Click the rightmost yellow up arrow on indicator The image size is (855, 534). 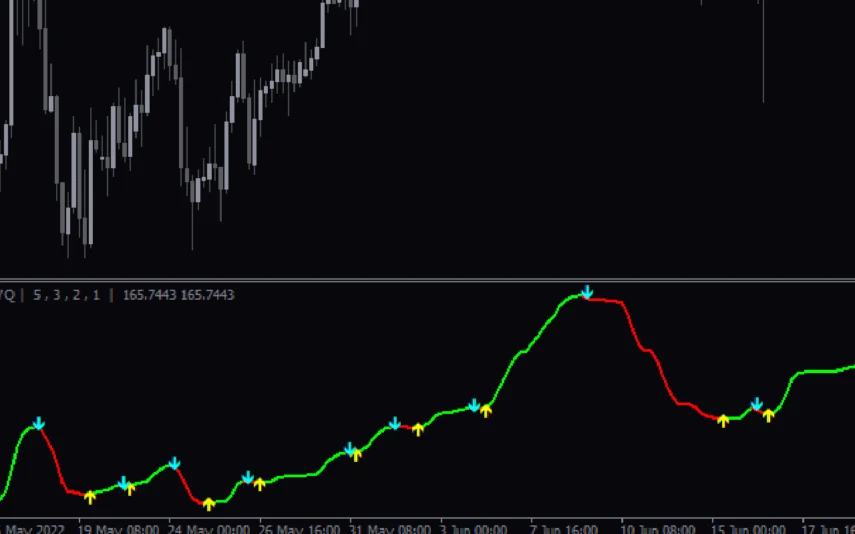768,415
